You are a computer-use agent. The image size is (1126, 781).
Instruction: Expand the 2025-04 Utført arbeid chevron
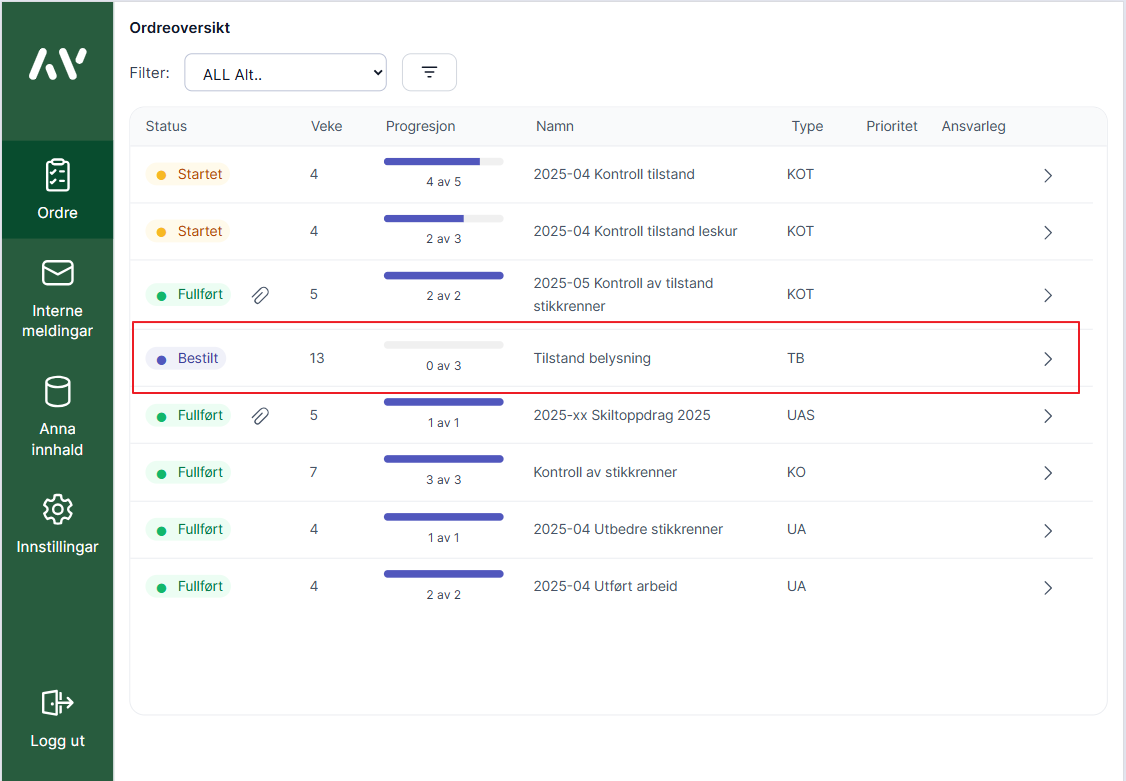(1047, 588)
